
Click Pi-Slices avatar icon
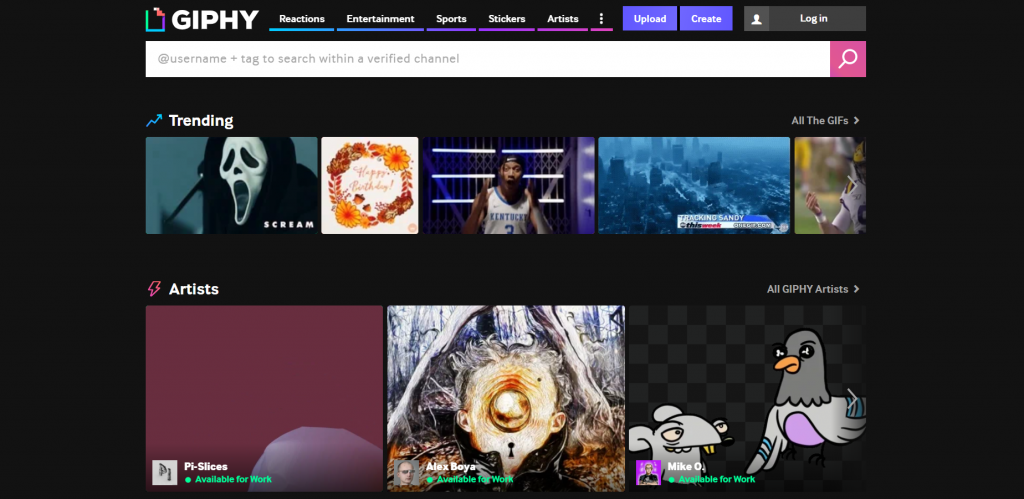[x=165, y=472]
